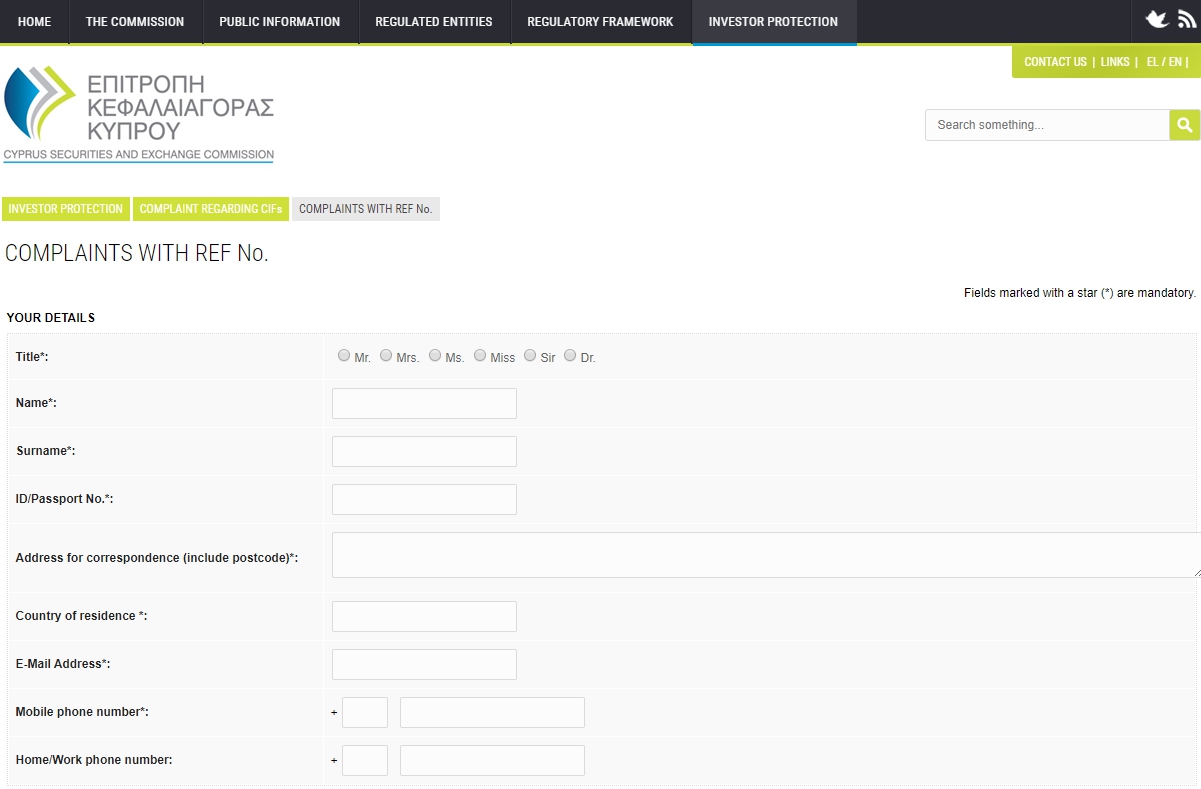Click the Contact Us link
This screenshot has width=1201, height=789.
click(x=1055, y=62)
